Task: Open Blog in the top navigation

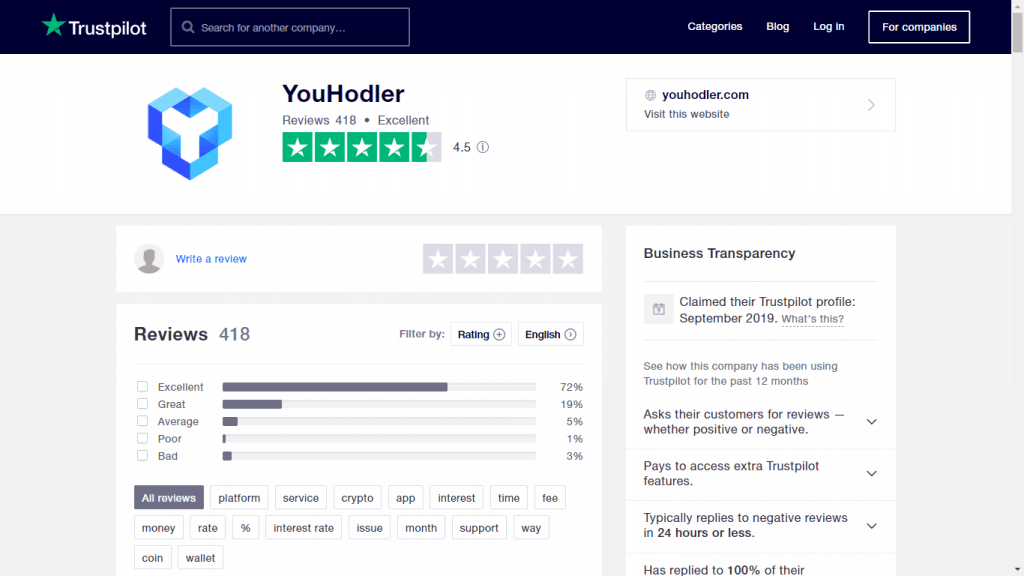Action: point(777,27)
